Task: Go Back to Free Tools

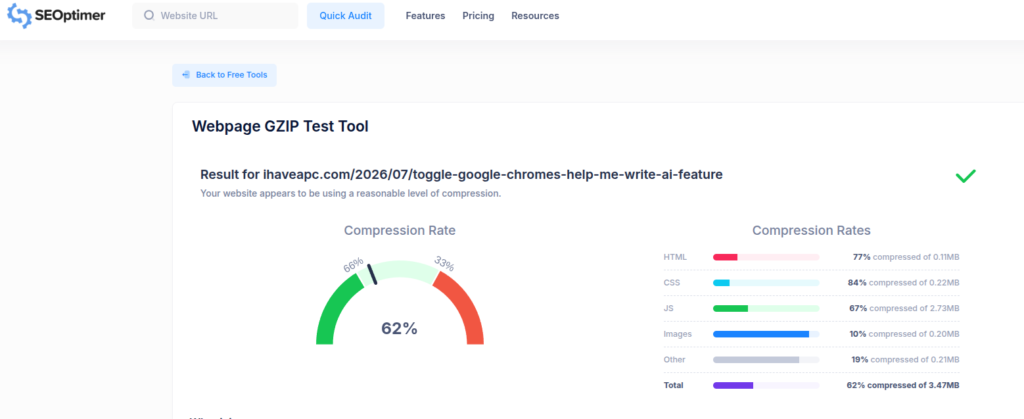Action: click(224, 75)
